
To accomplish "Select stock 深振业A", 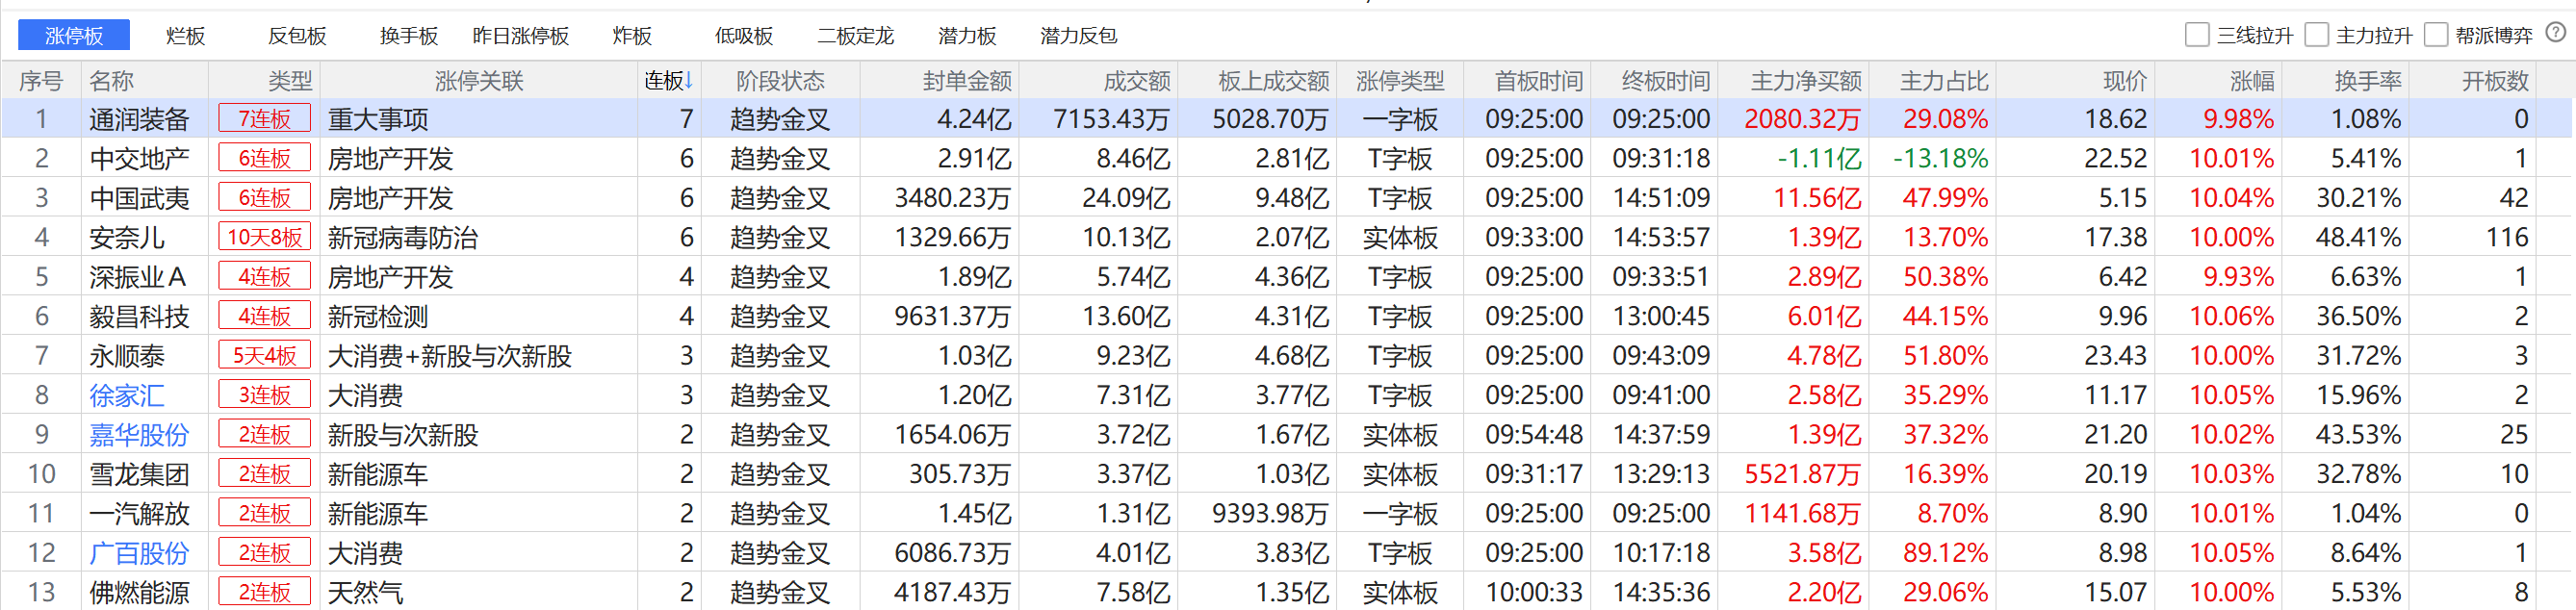I will click(x=138, y=277).
